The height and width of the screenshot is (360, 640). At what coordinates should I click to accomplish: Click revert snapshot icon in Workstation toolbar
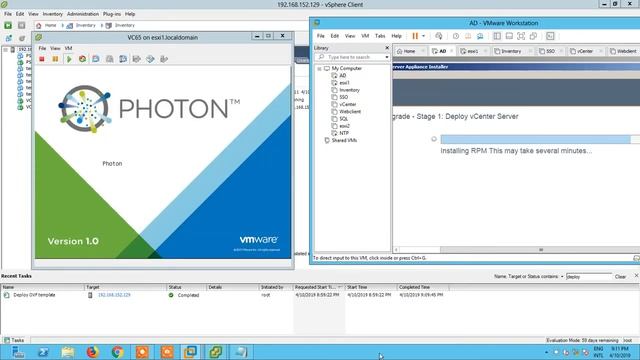coord(468,36)
